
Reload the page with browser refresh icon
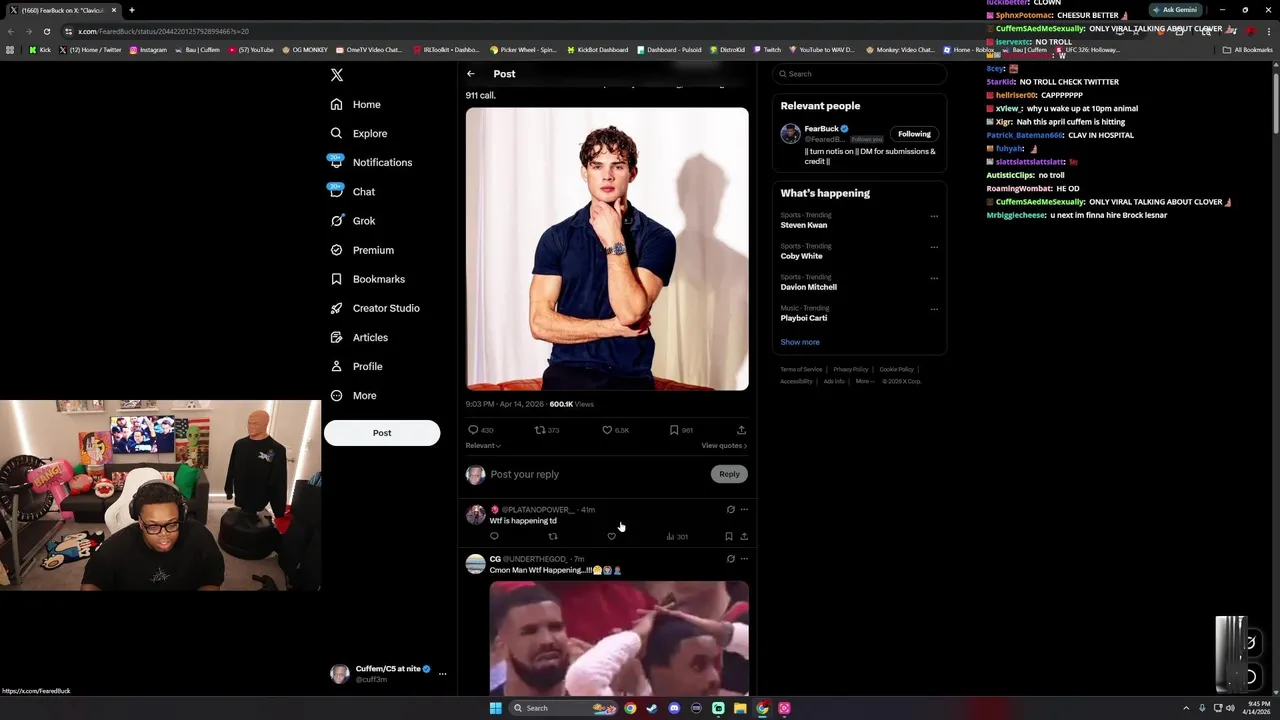[x=46, y=31]
